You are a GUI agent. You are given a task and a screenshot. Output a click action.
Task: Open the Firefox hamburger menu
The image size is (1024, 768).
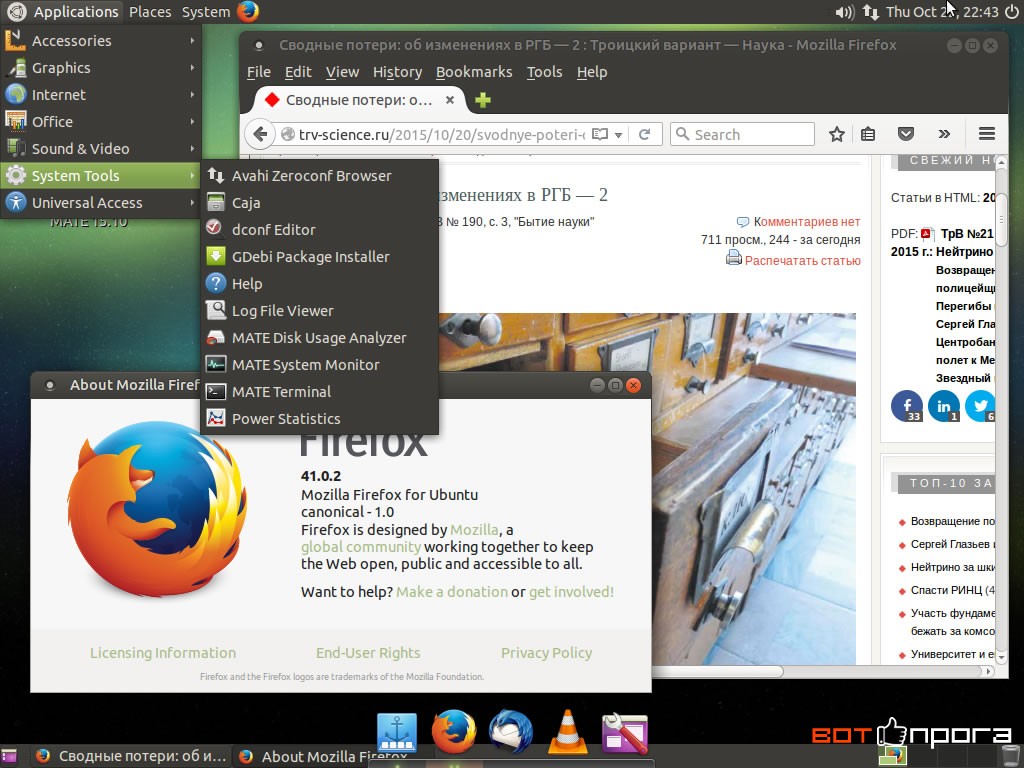point(987,134)
